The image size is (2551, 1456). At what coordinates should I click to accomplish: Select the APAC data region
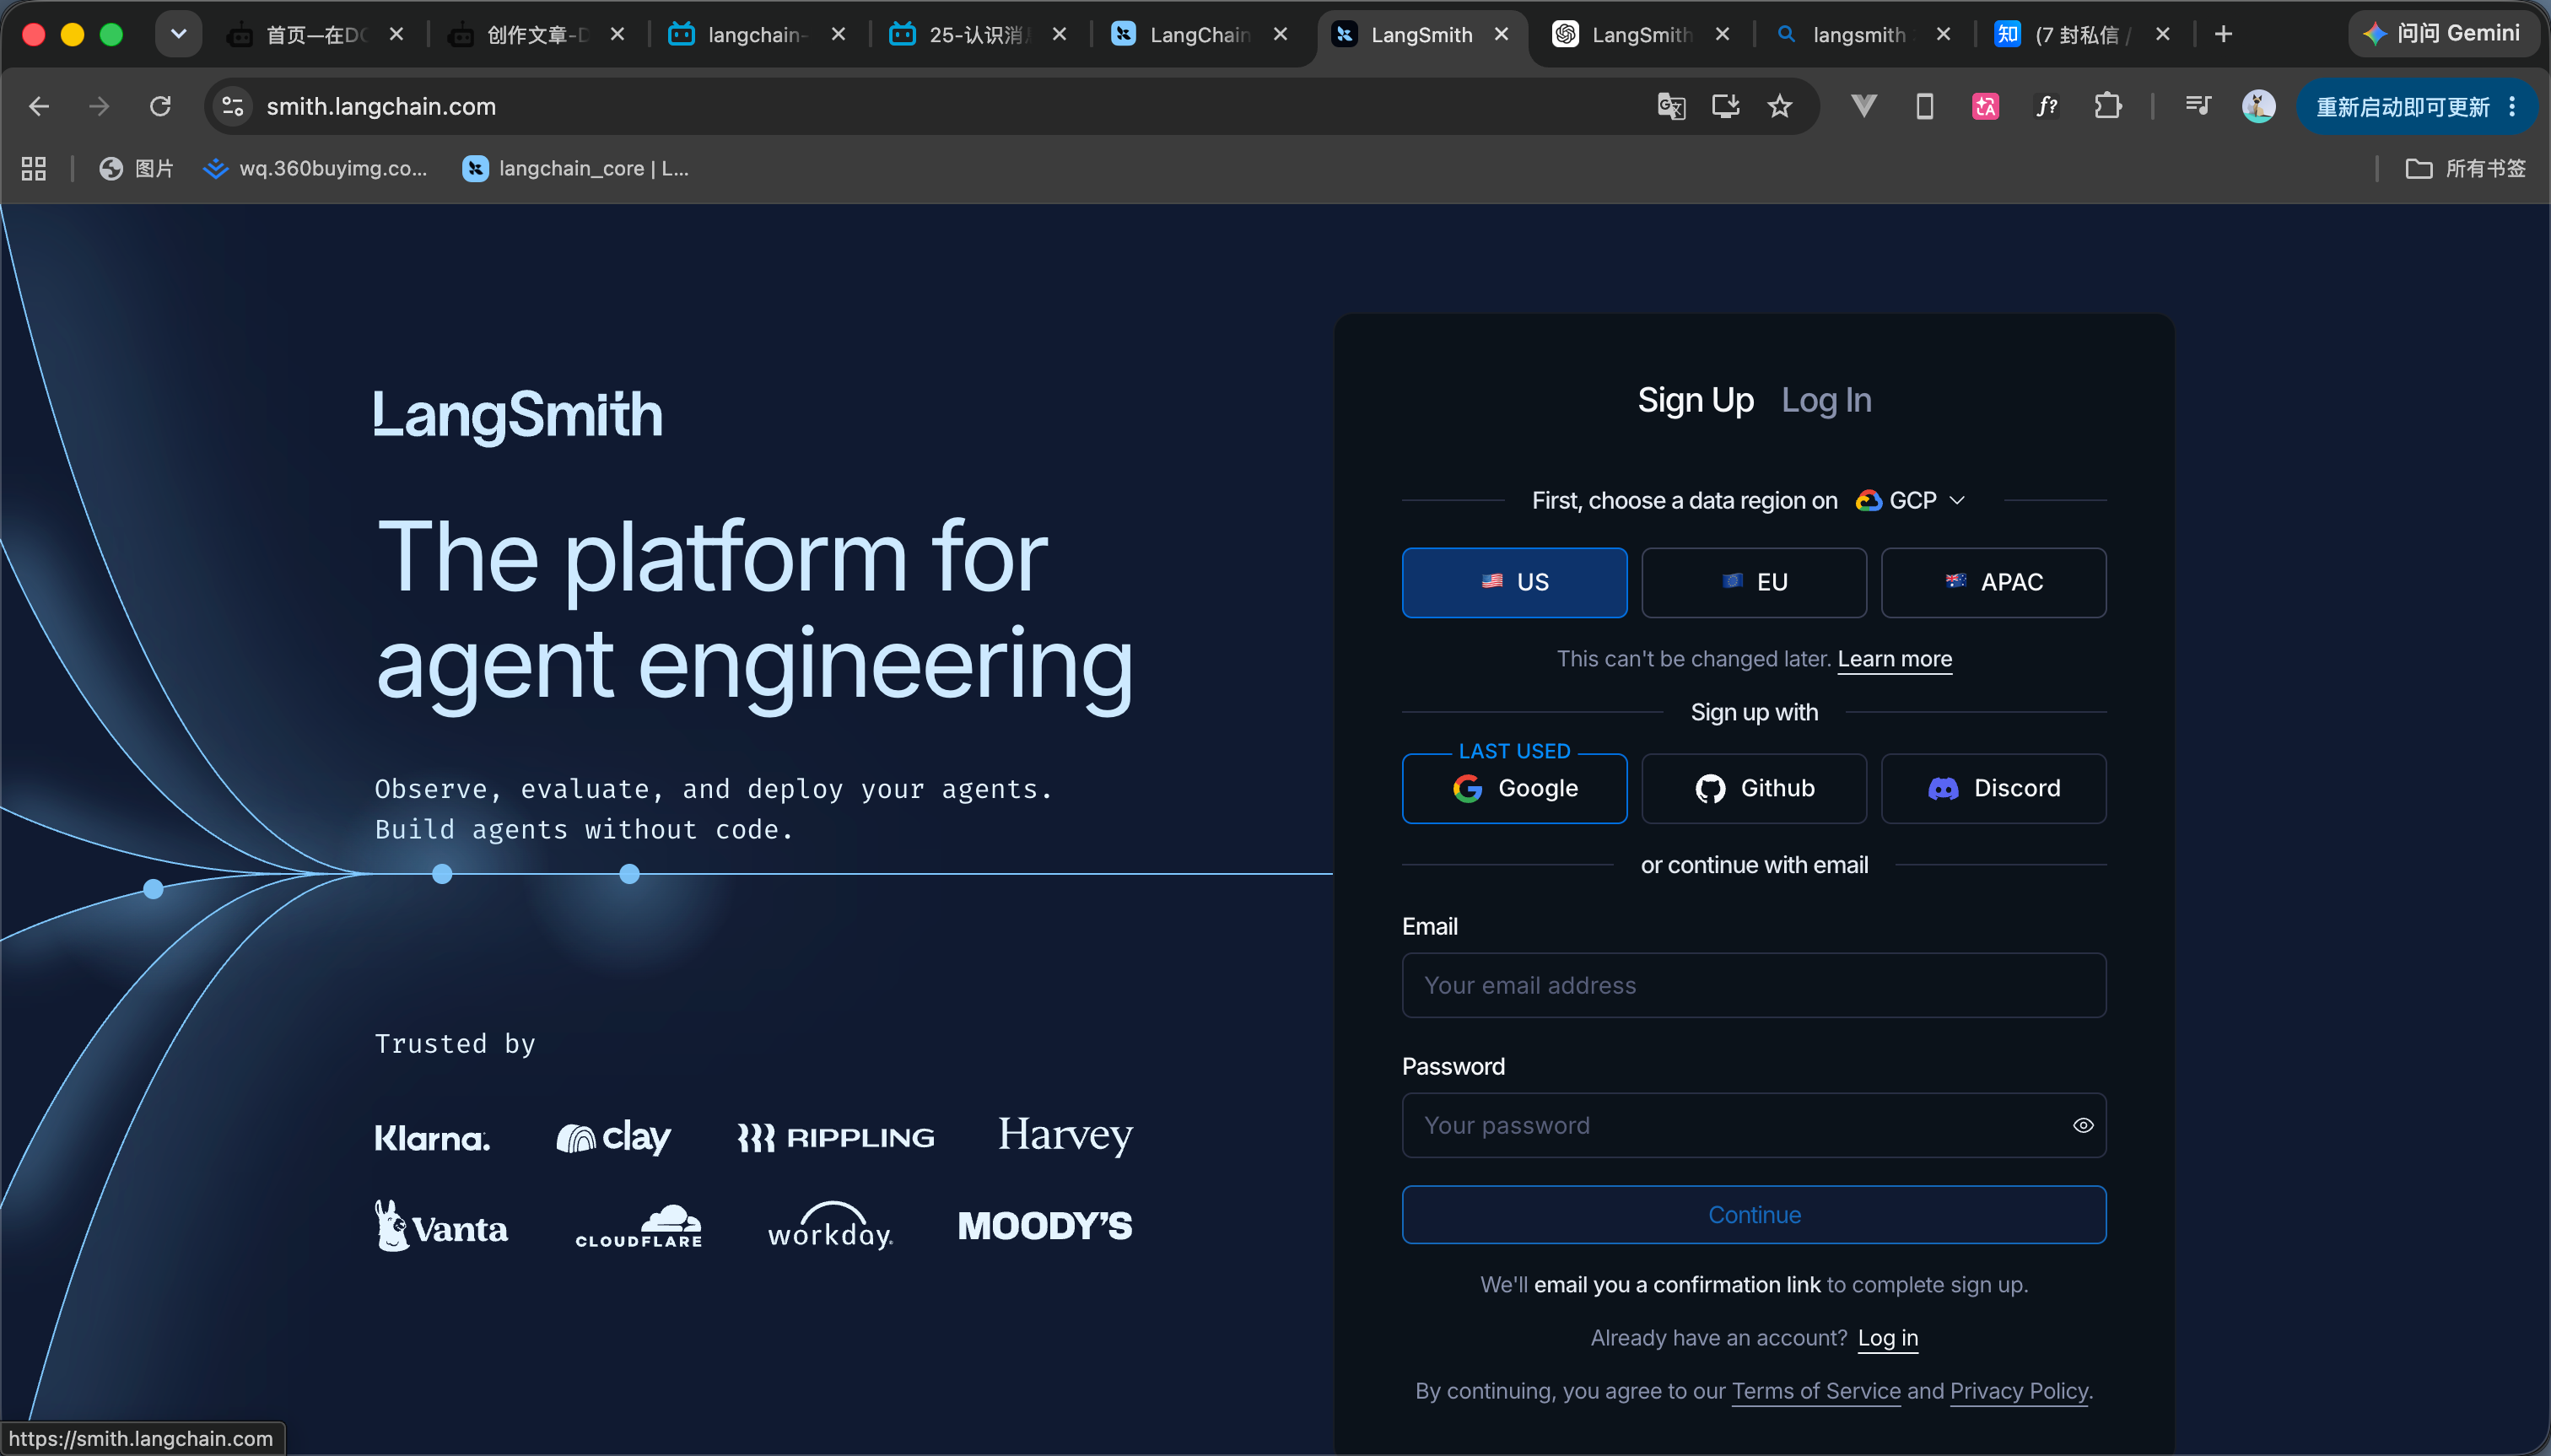point(1993,582)
